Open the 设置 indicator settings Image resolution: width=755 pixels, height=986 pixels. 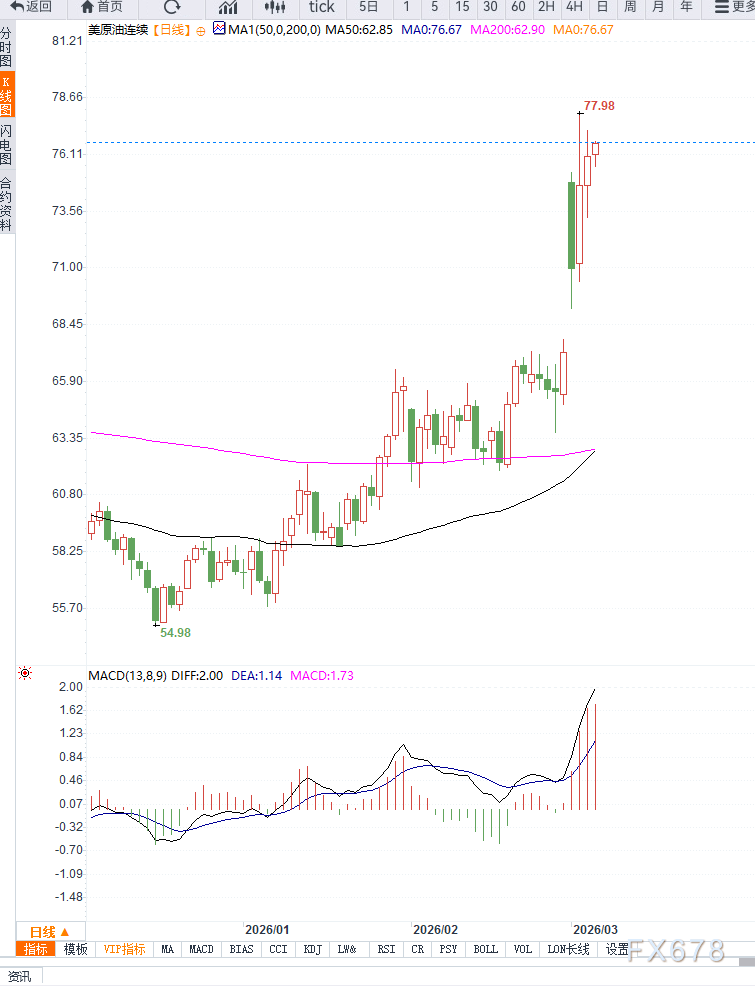[x=617, y=949]
